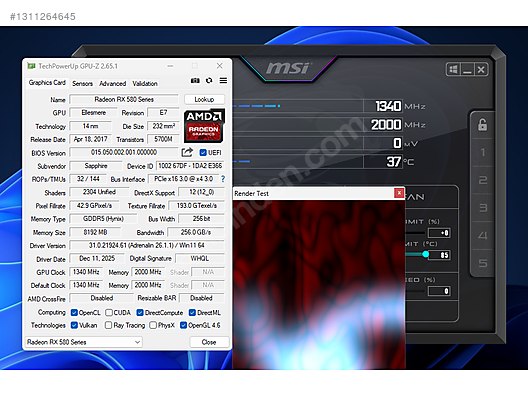Click the Driver Version field value

147,245
